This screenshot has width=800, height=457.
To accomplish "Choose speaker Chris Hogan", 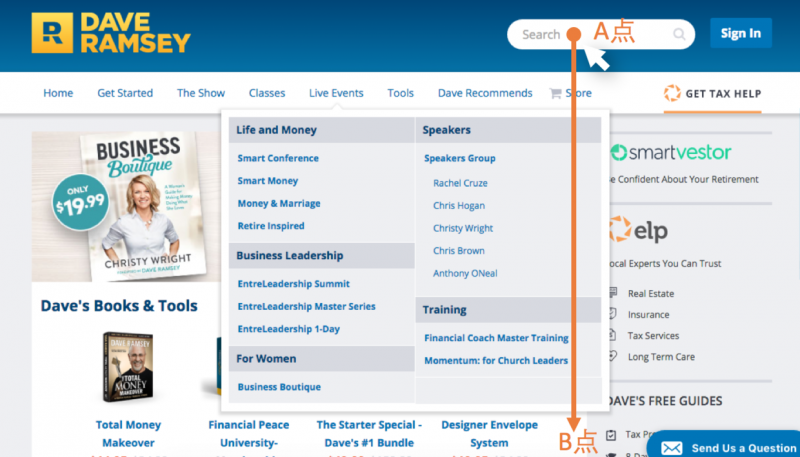I will (x=459, y=206).
